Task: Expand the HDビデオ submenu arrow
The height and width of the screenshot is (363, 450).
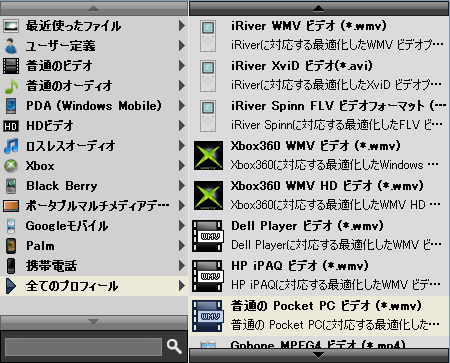Action: (x=182, y=126)
